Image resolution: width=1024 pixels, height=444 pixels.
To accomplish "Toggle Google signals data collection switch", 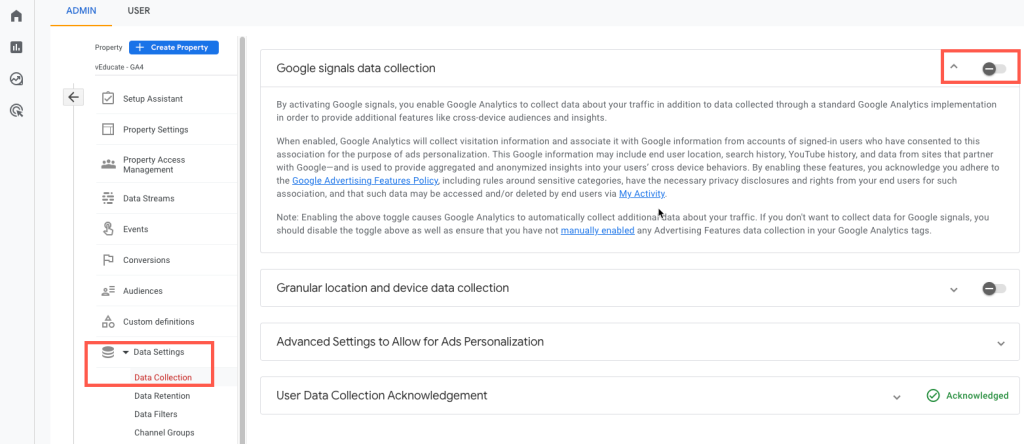I will point(994,69).
